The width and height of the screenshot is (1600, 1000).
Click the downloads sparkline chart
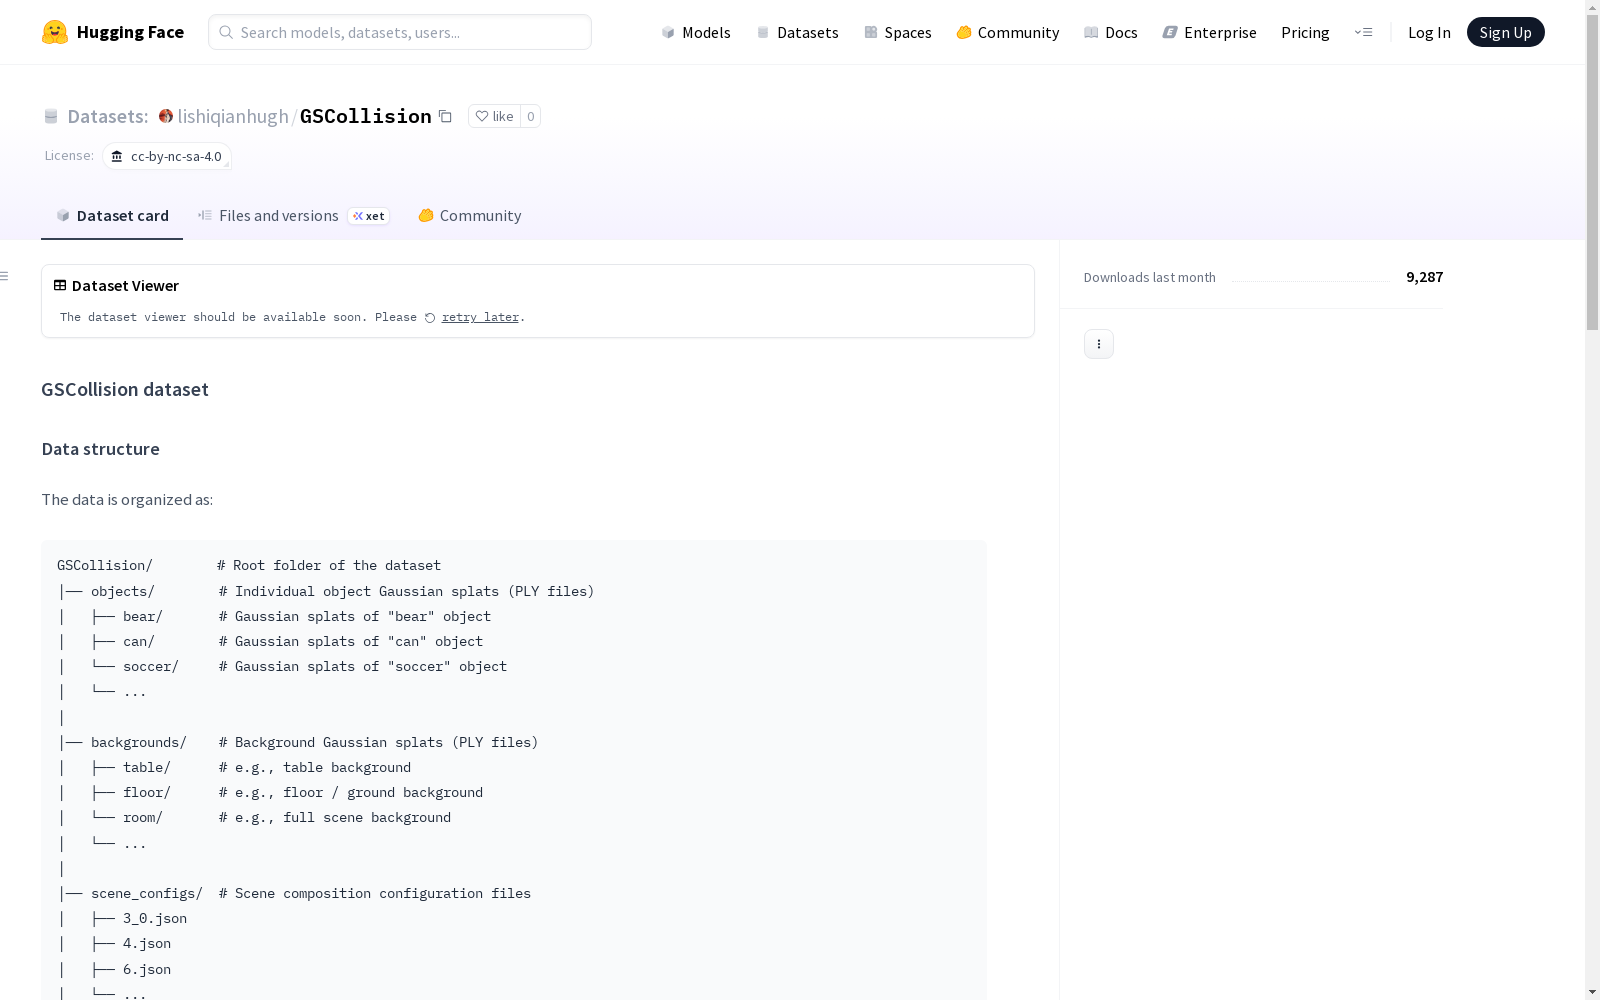pos(1311,279)
